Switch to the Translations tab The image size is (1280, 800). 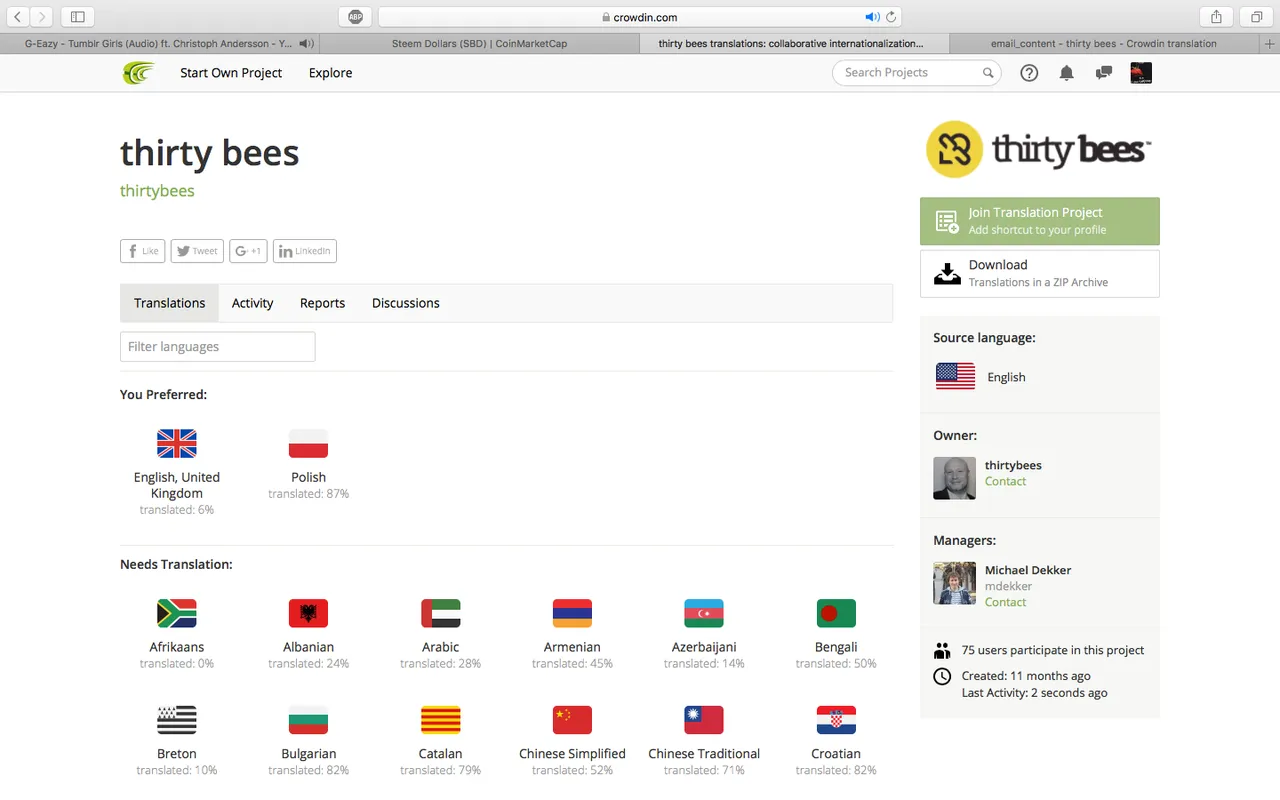click(x=170, y=303)
